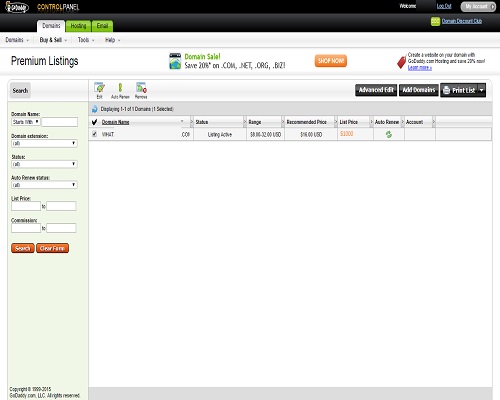Click the Domain Discount Club green icon
This screenshot has height=400, width=500.
(x=435, y=21)
